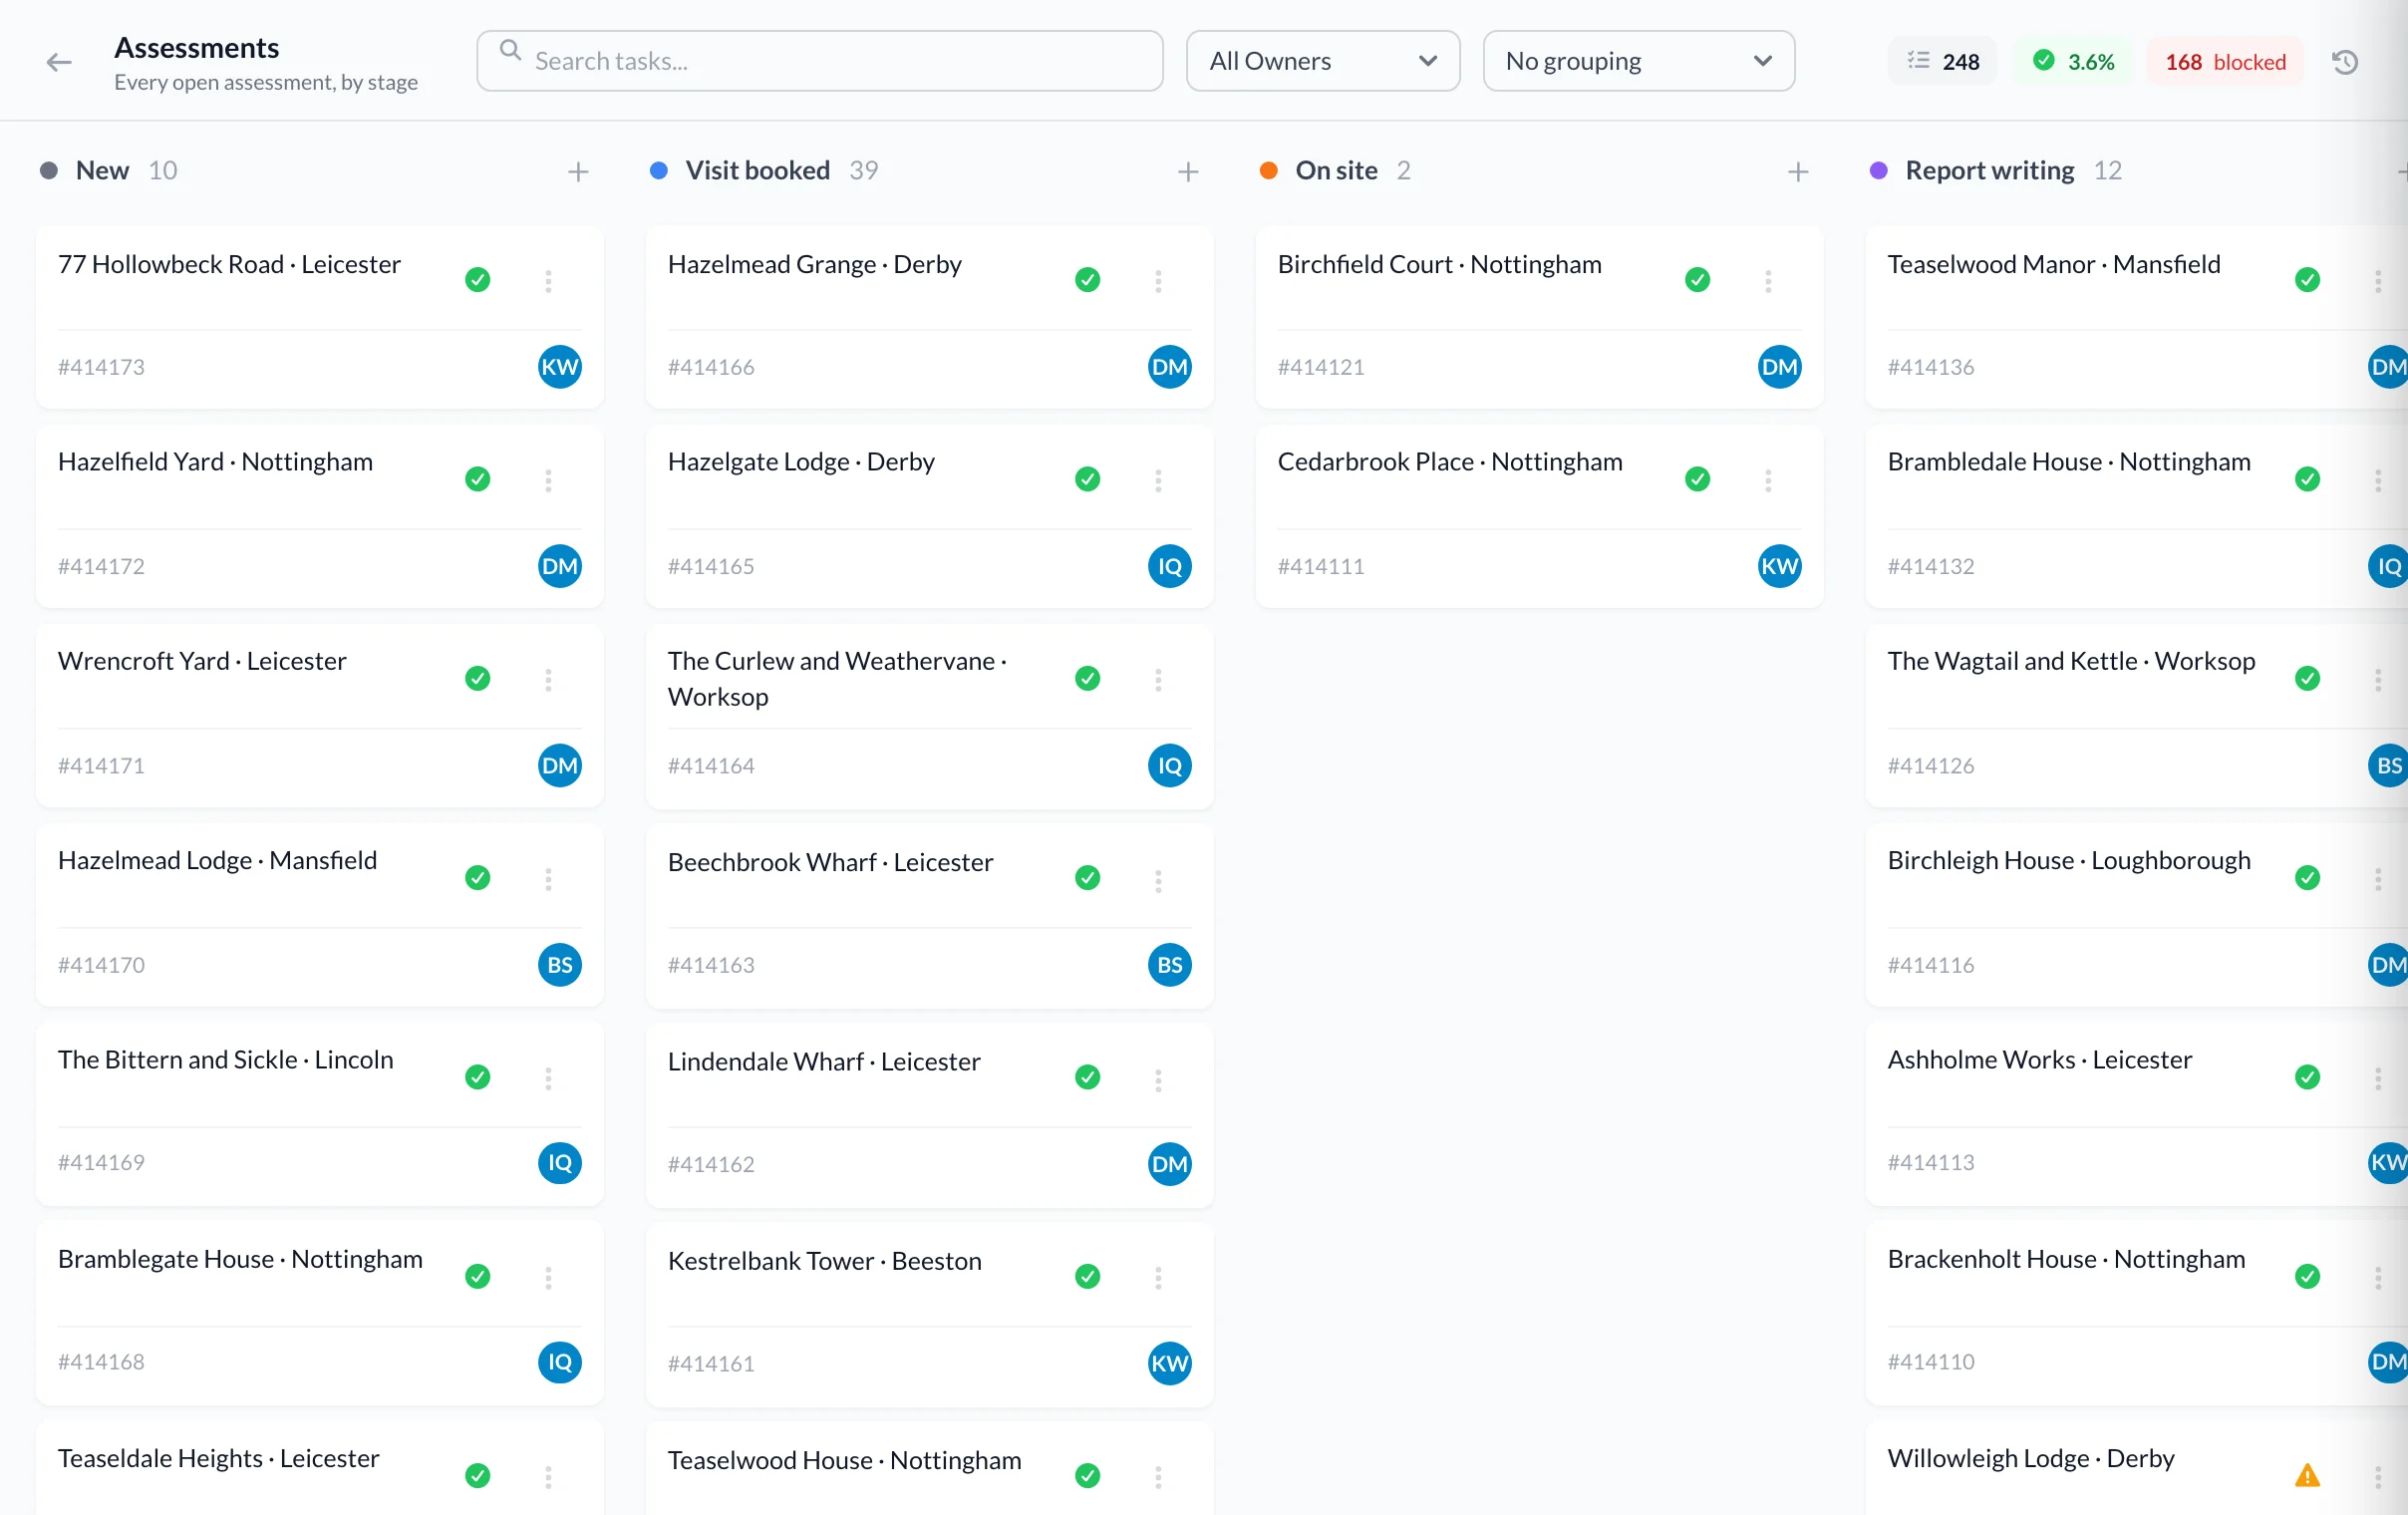Viewport: 2408px width, 1515px height.
Task: Open the menu for Birchfield Court card
Action: (1768, 280)
